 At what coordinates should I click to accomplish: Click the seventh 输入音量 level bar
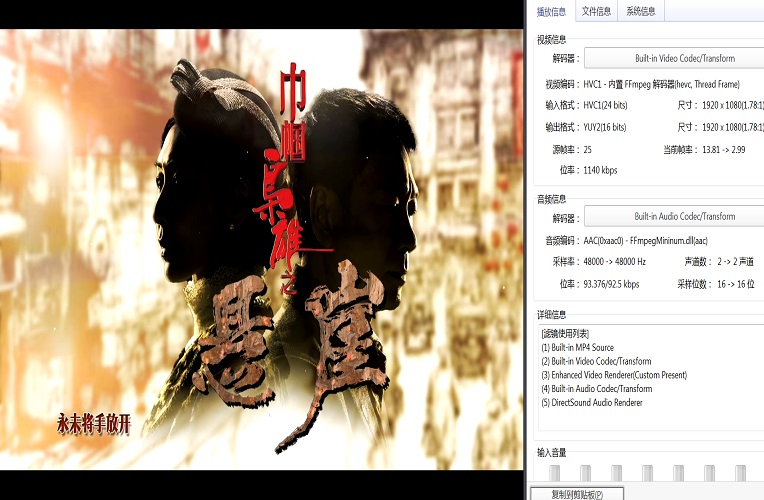pos(741,472)
